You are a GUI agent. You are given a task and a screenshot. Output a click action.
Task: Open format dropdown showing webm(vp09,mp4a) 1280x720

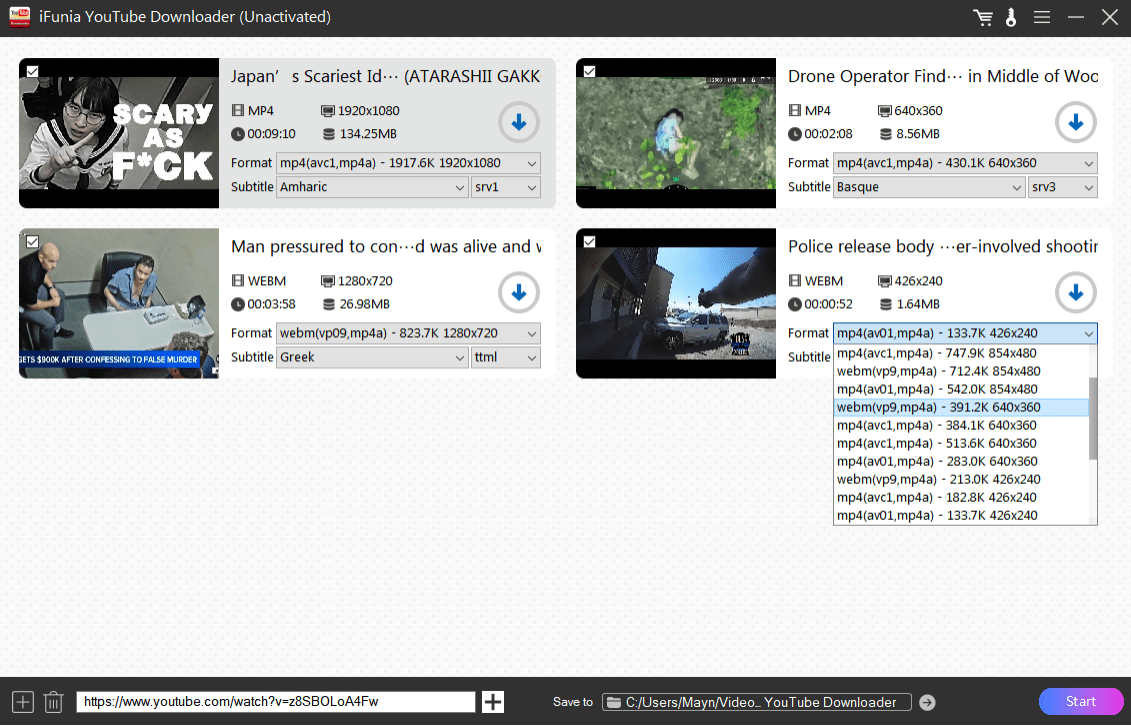coord(408,333)
